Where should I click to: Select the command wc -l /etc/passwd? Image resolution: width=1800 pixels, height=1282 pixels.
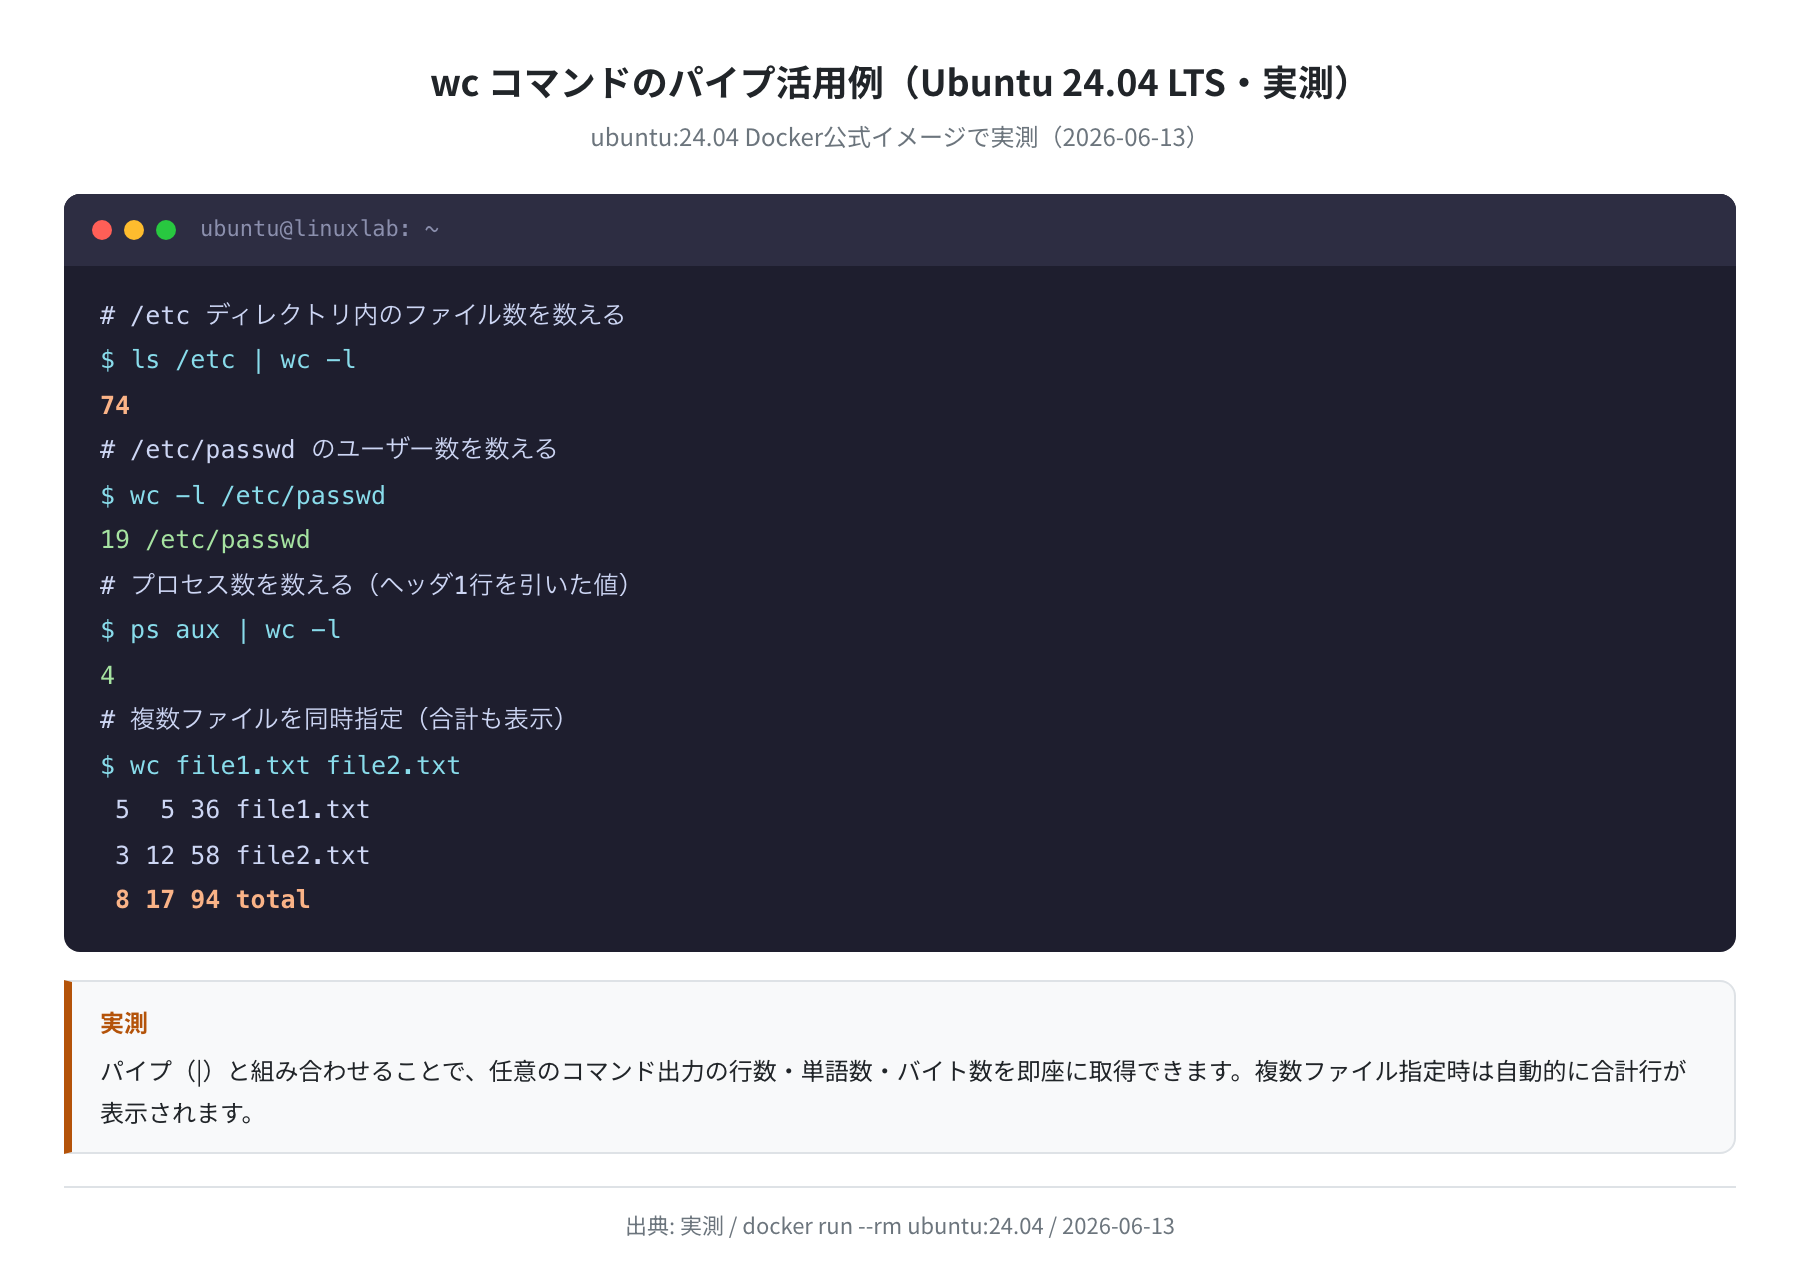243,495
